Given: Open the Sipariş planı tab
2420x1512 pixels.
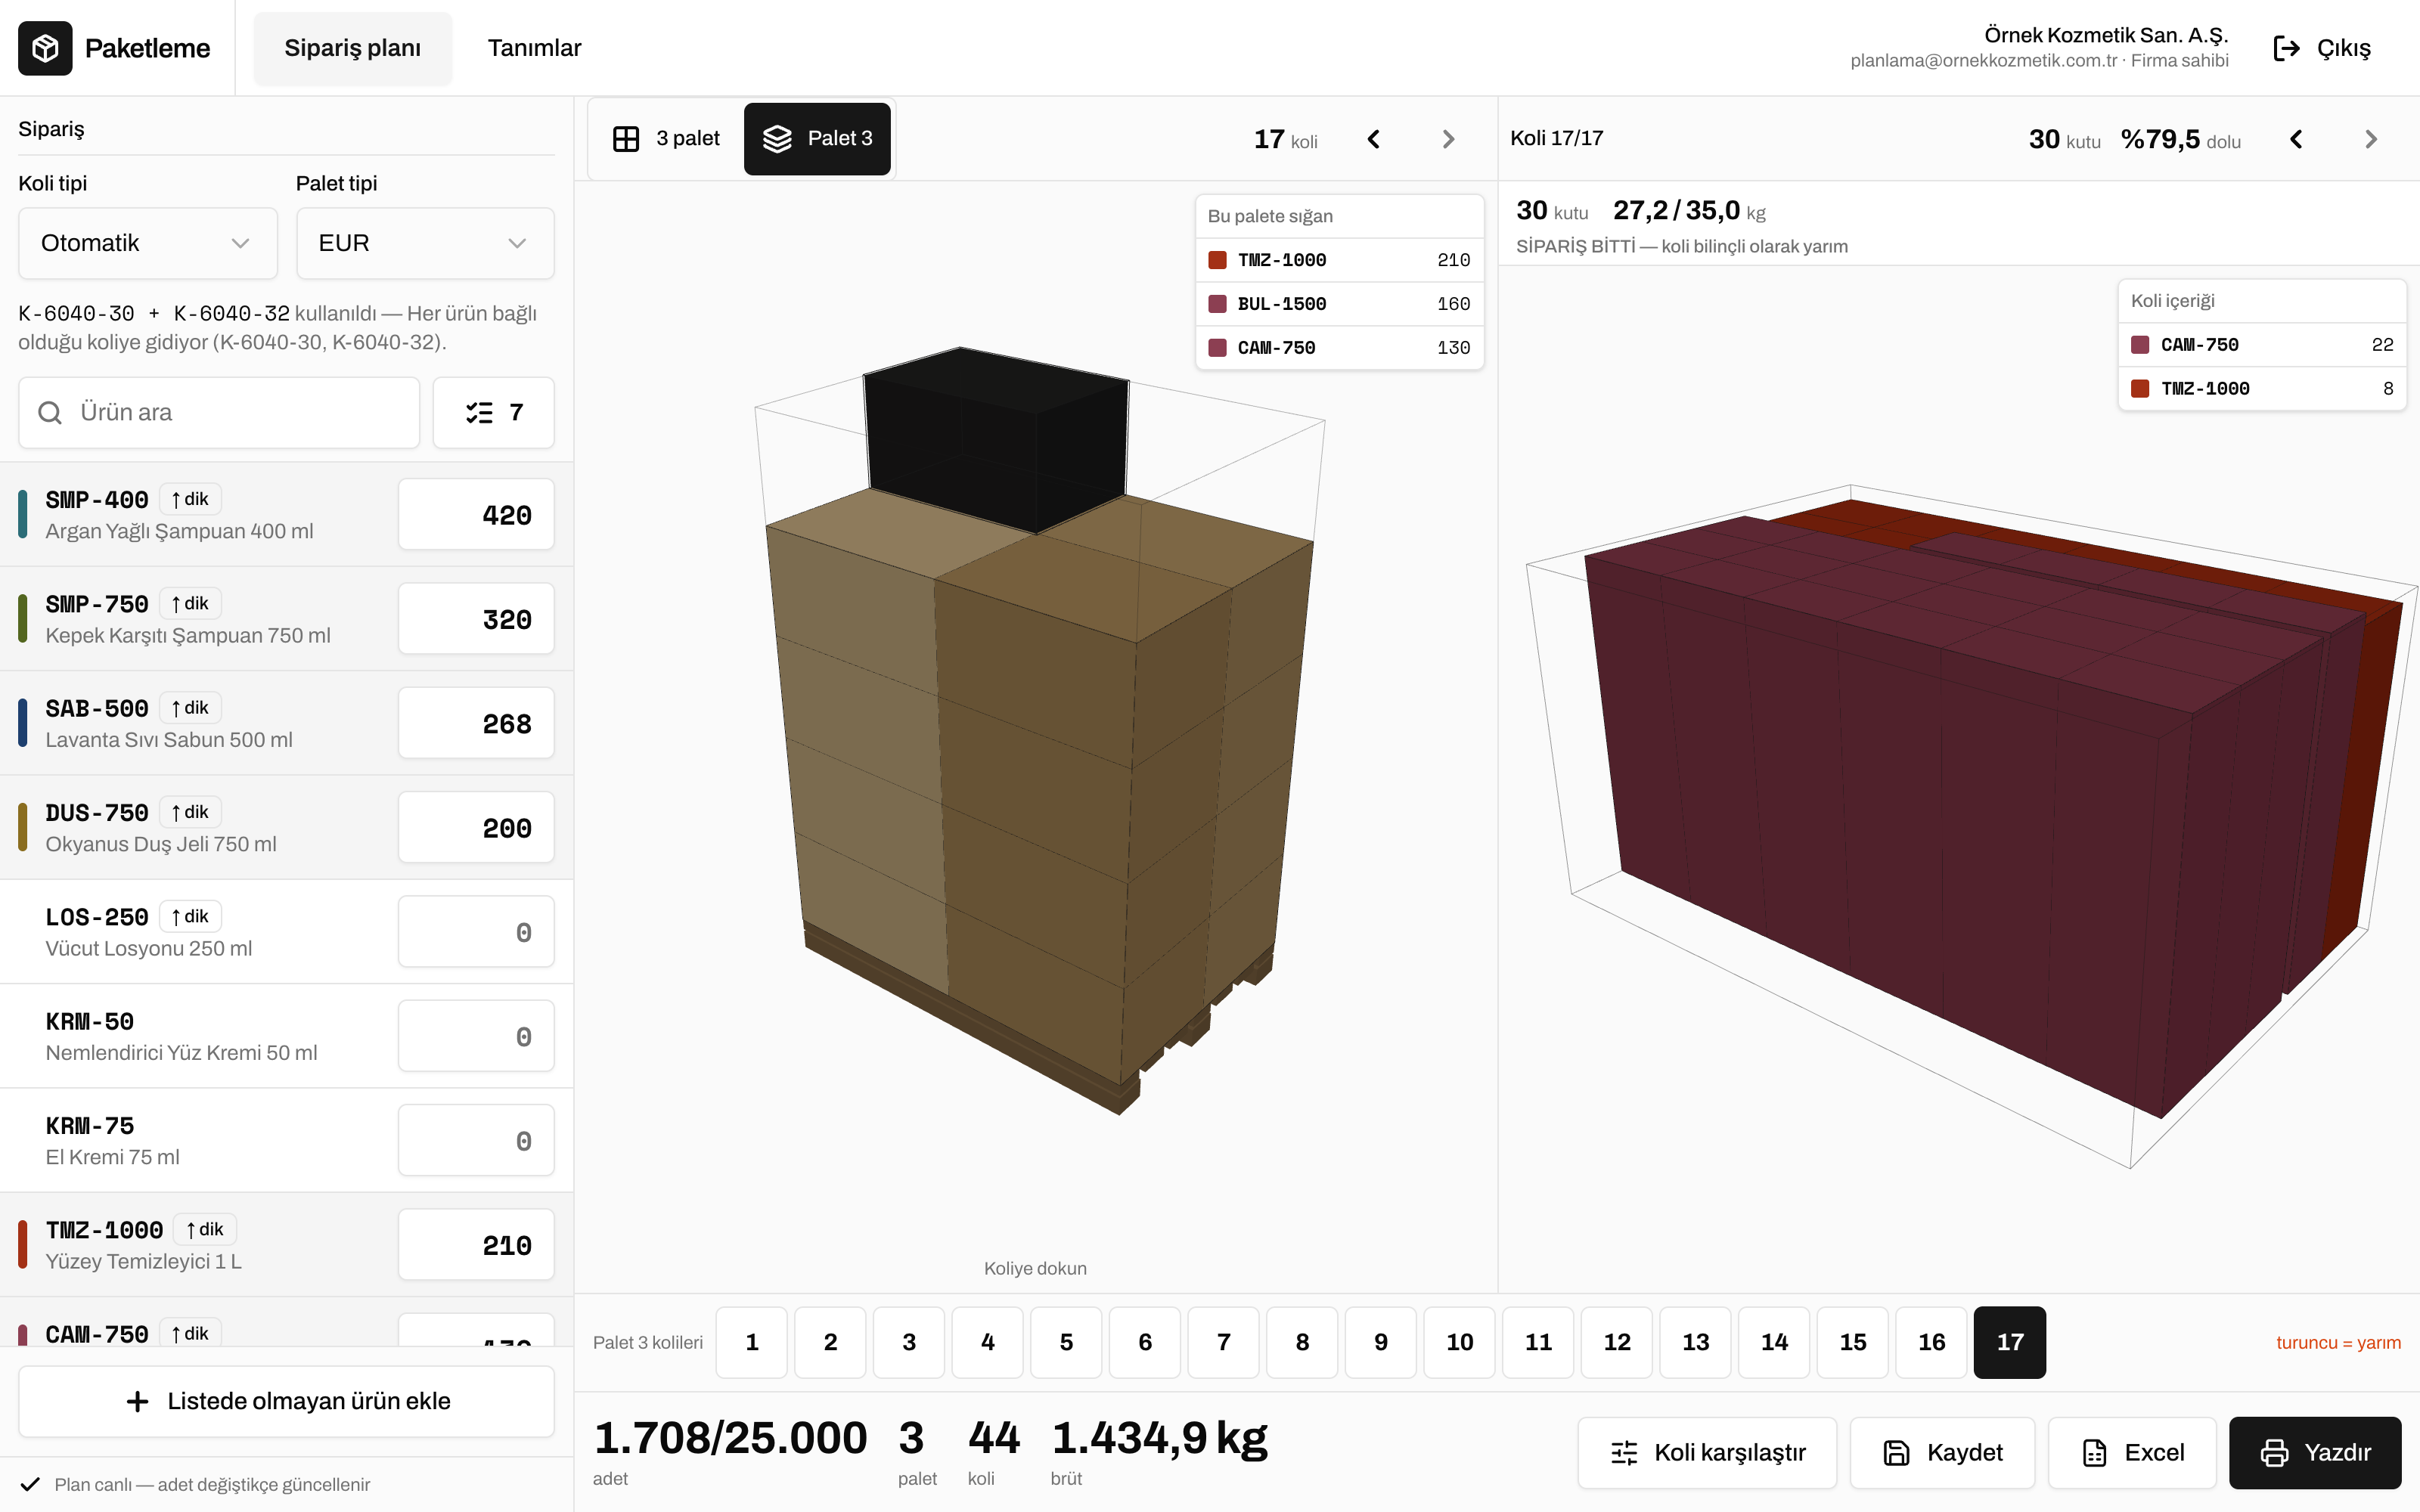Looking at the screenshot, I should [x=352, y=48].
